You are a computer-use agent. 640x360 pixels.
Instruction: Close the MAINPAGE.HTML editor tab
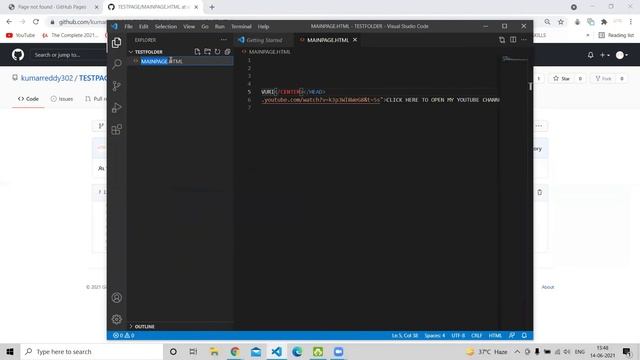355,40
